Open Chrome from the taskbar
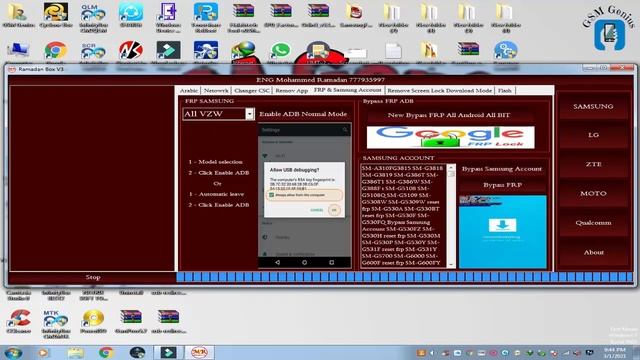 click(106, 352)
